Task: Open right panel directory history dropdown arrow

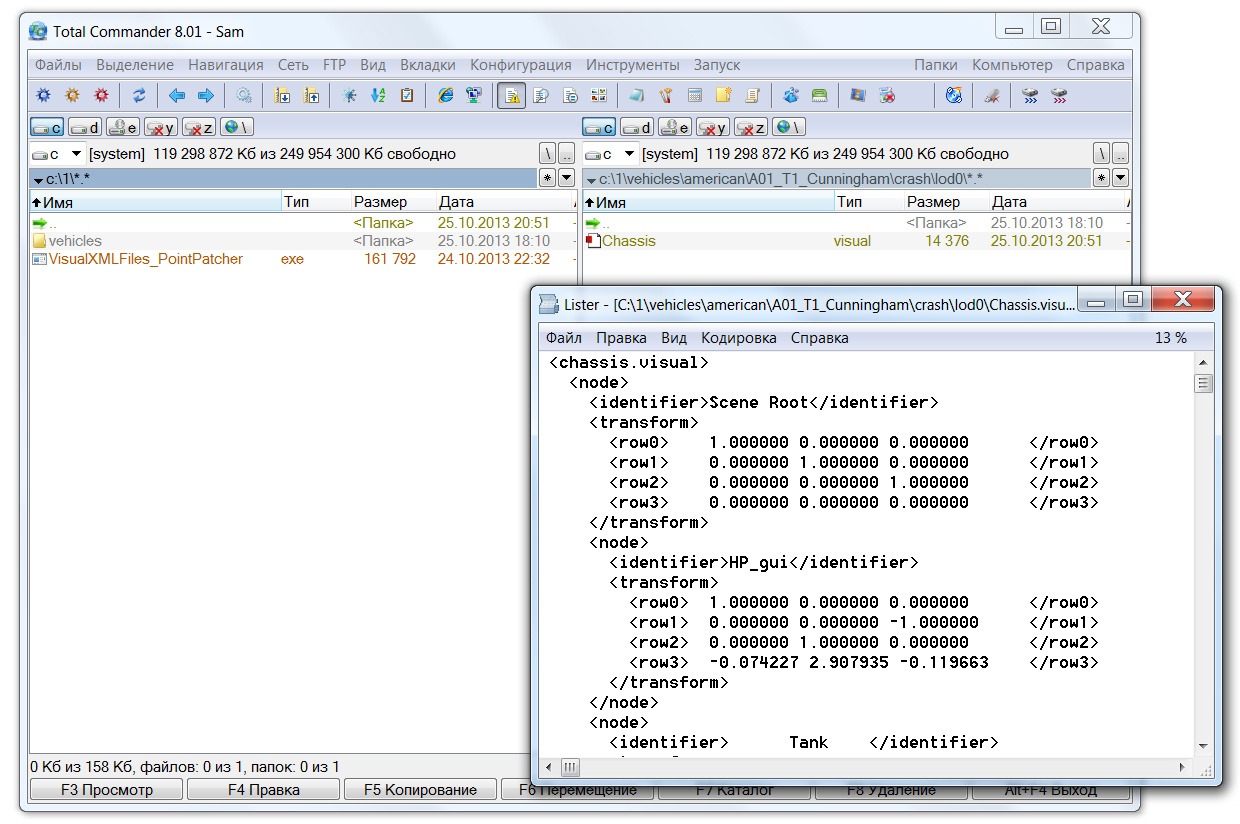Action: 1119,178
